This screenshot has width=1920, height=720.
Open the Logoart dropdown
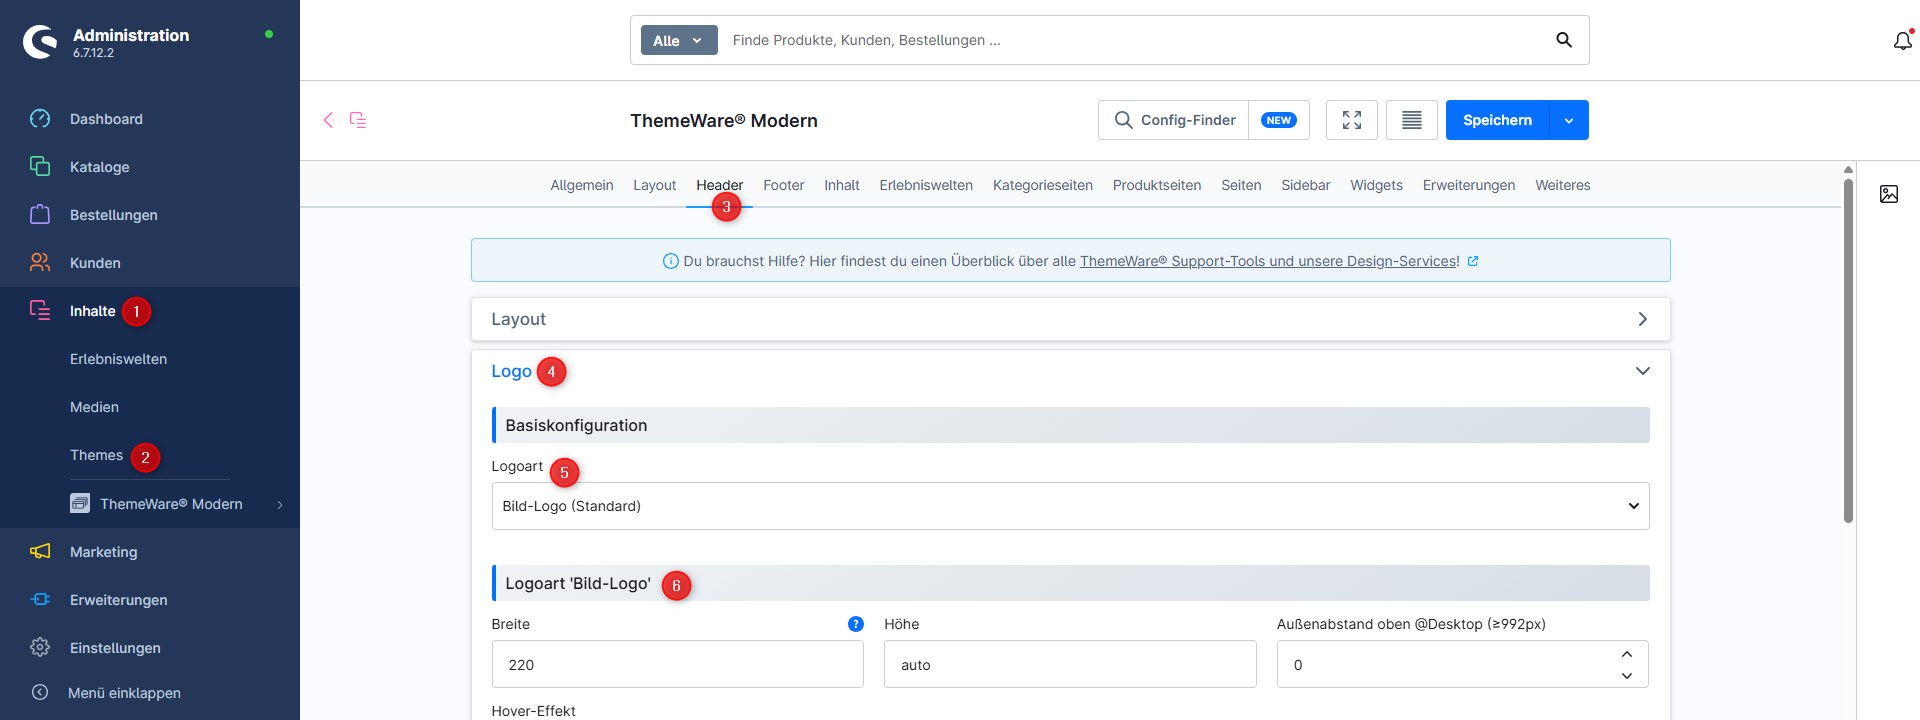pyautogui.click(x=1070, y=506)
